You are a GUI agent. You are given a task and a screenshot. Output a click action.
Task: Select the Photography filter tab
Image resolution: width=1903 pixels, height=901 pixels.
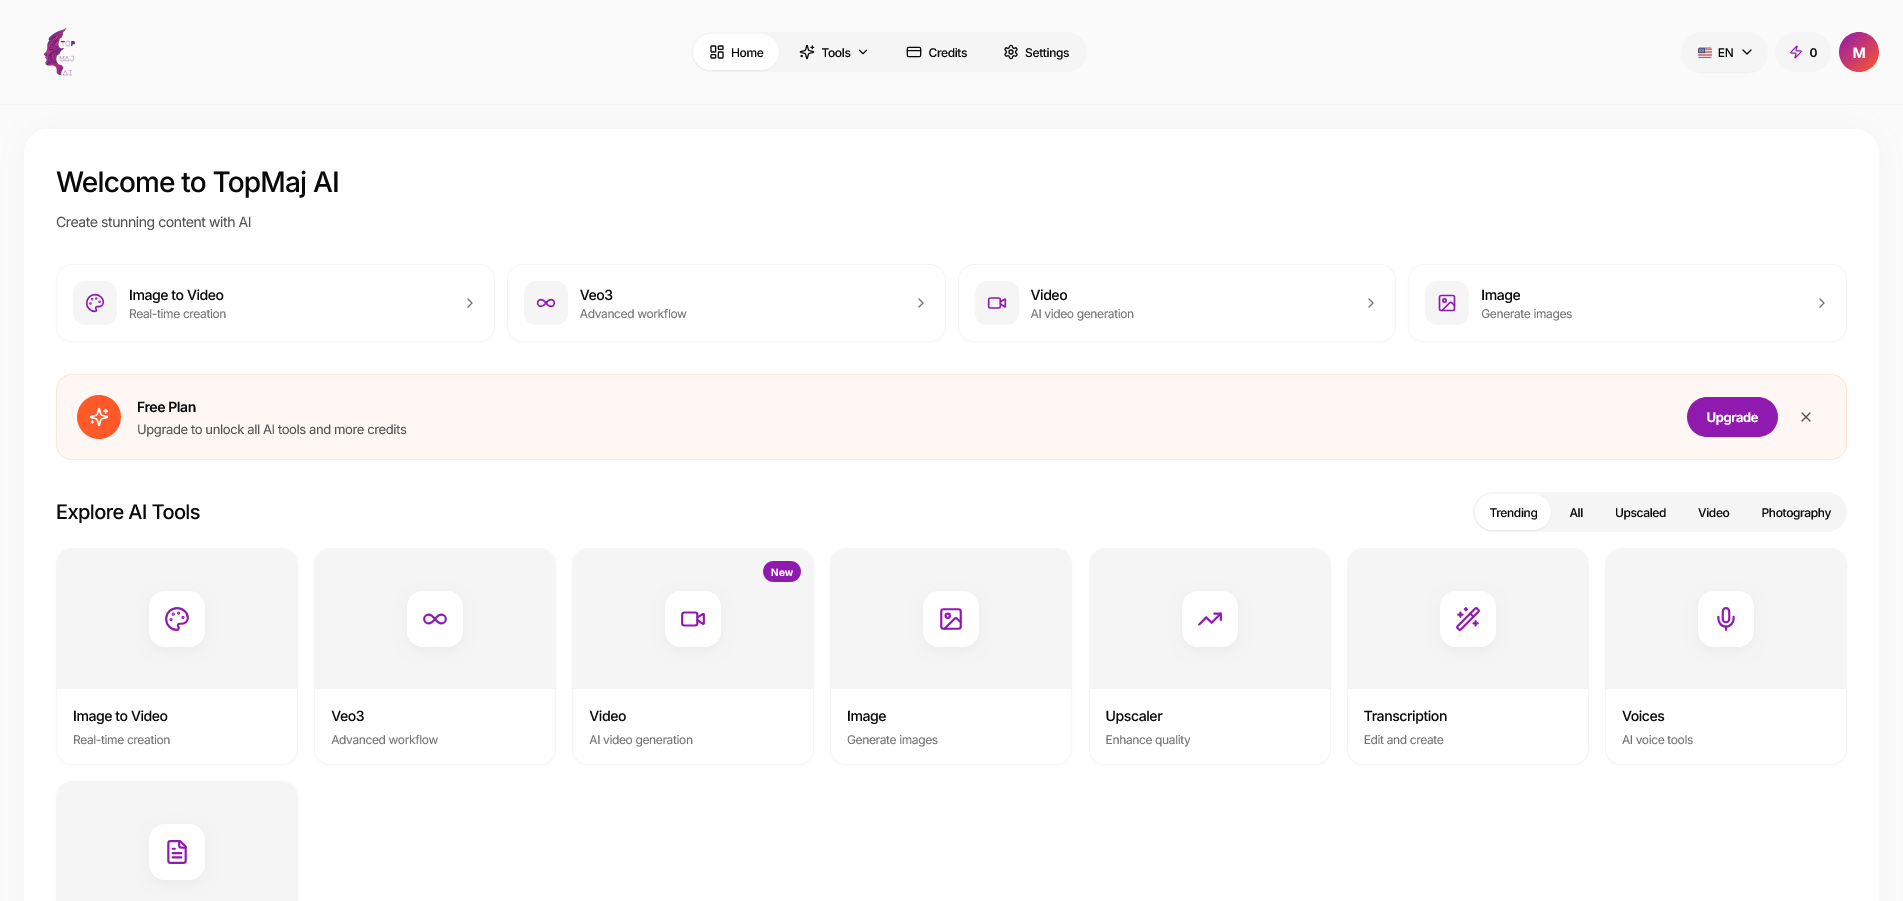pyautogui.click(x=1795, y=513)
